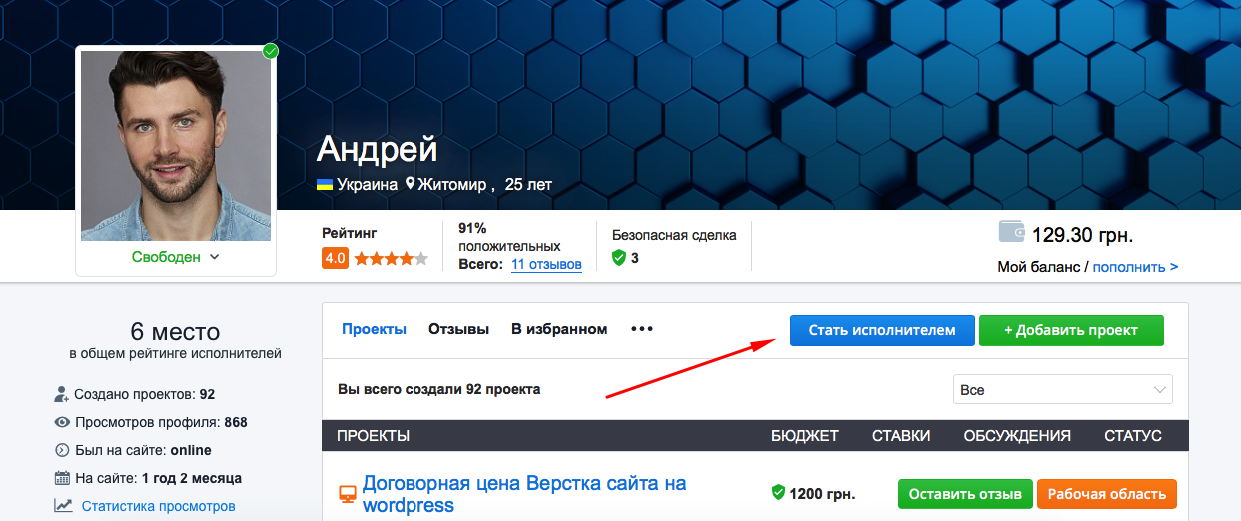Click the name Андрей in header
The width and height of the screenshot is (1241, 521).
[x=377, y=149]
